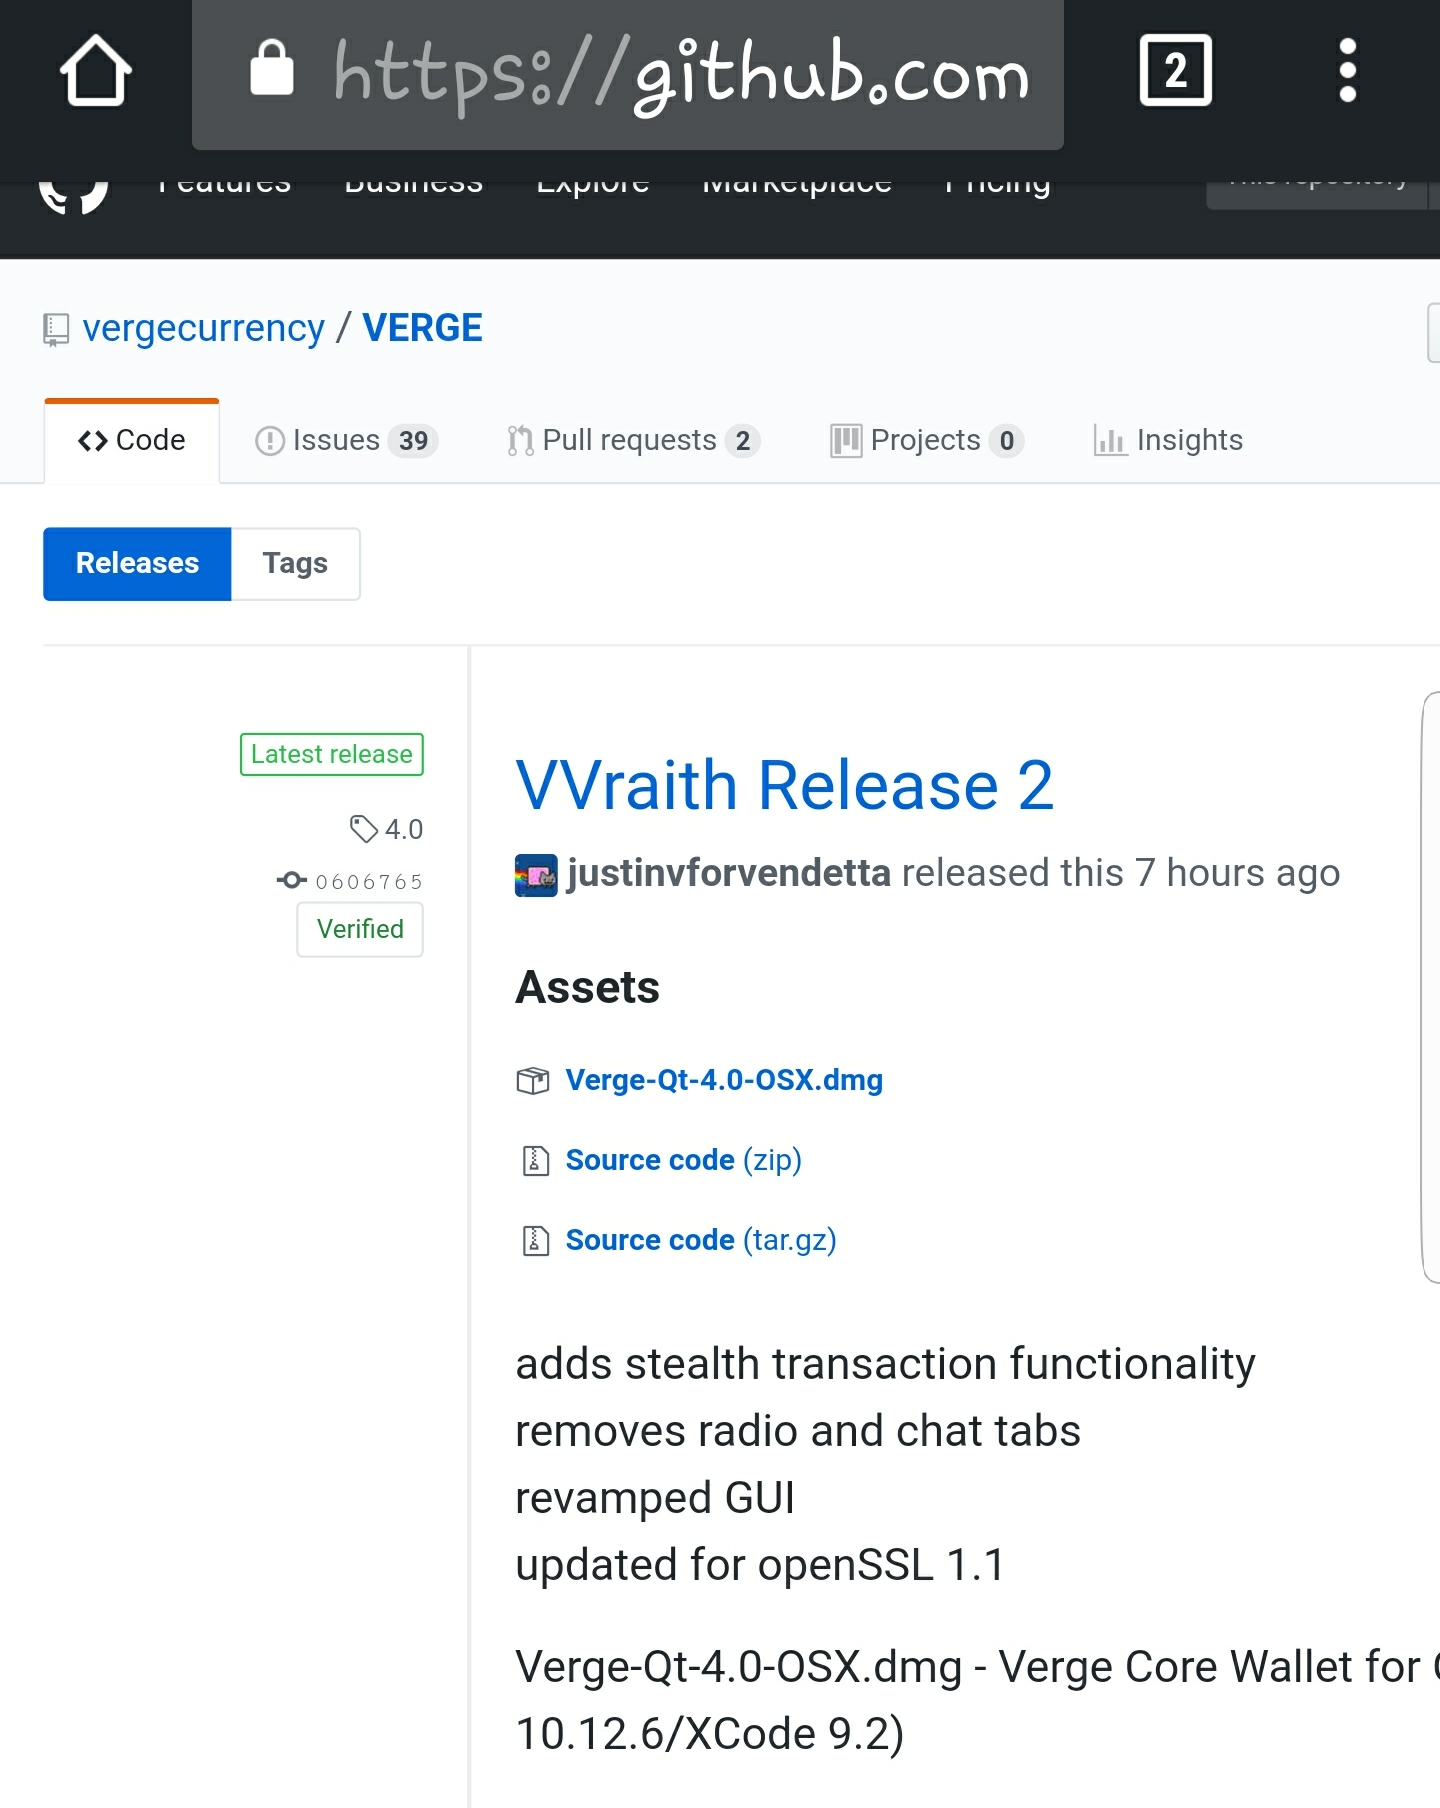Screen dimensions: 1440x1808
Task: Click the Latest release label
Action: coord(332,754)
